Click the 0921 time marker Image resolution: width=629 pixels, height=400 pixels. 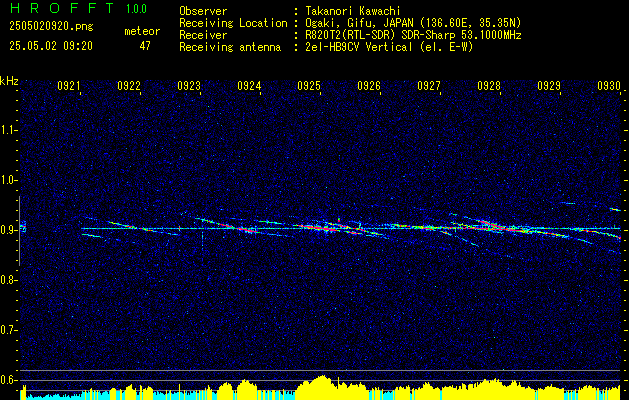68,85
